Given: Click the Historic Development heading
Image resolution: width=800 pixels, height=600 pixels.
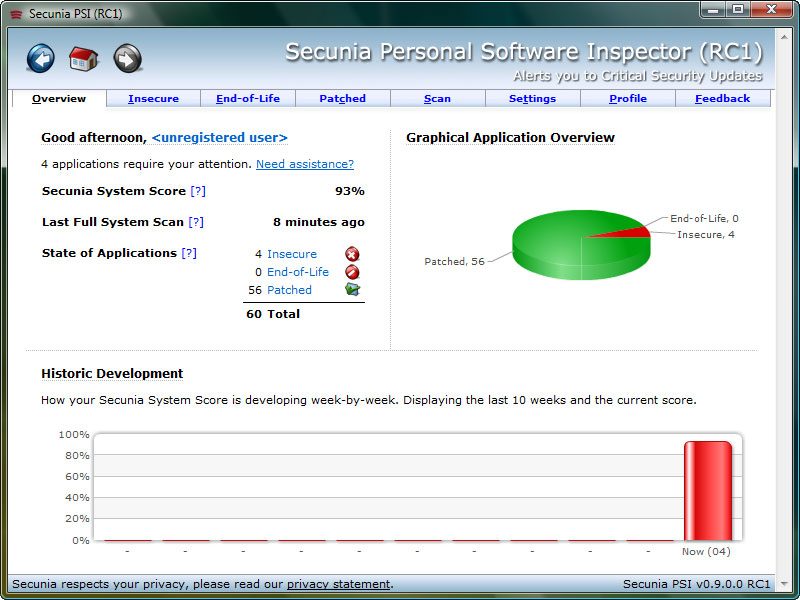Looking at the screenshot, I should pyautogui.click(x=112, y=373).
